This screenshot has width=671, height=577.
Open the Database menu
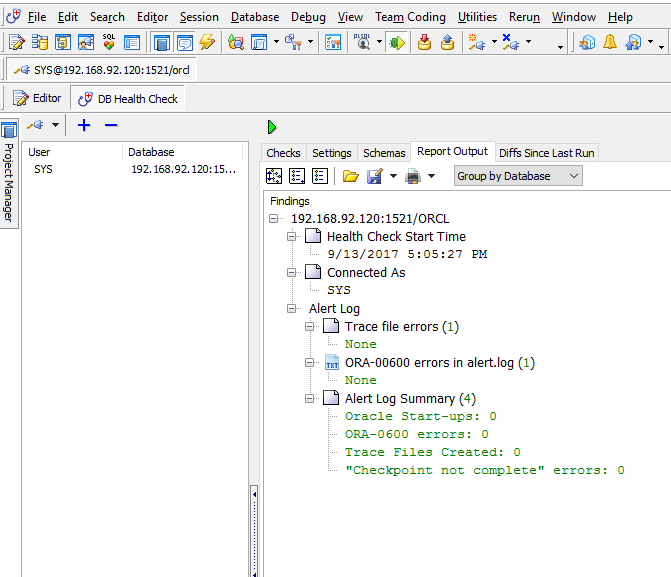(x=255, y=17)
